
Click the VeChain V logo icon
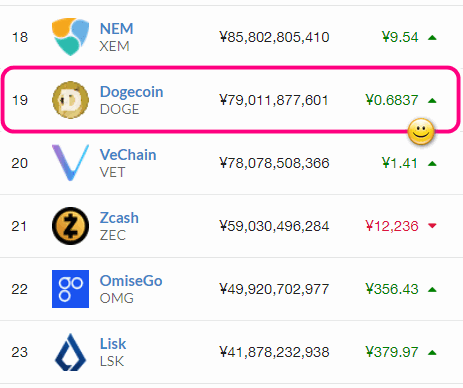click(70, 163)
